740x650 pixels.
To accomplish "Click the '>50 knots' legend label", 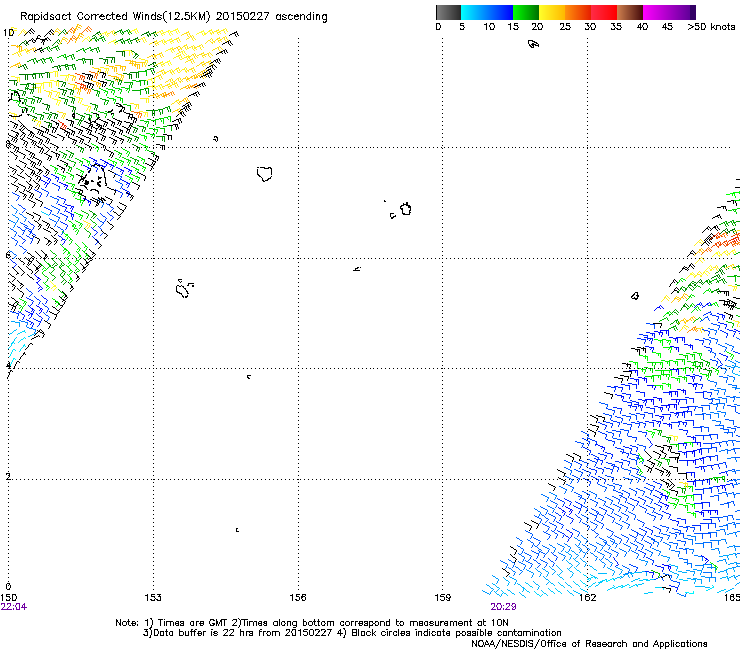I will tap(711, 27).
